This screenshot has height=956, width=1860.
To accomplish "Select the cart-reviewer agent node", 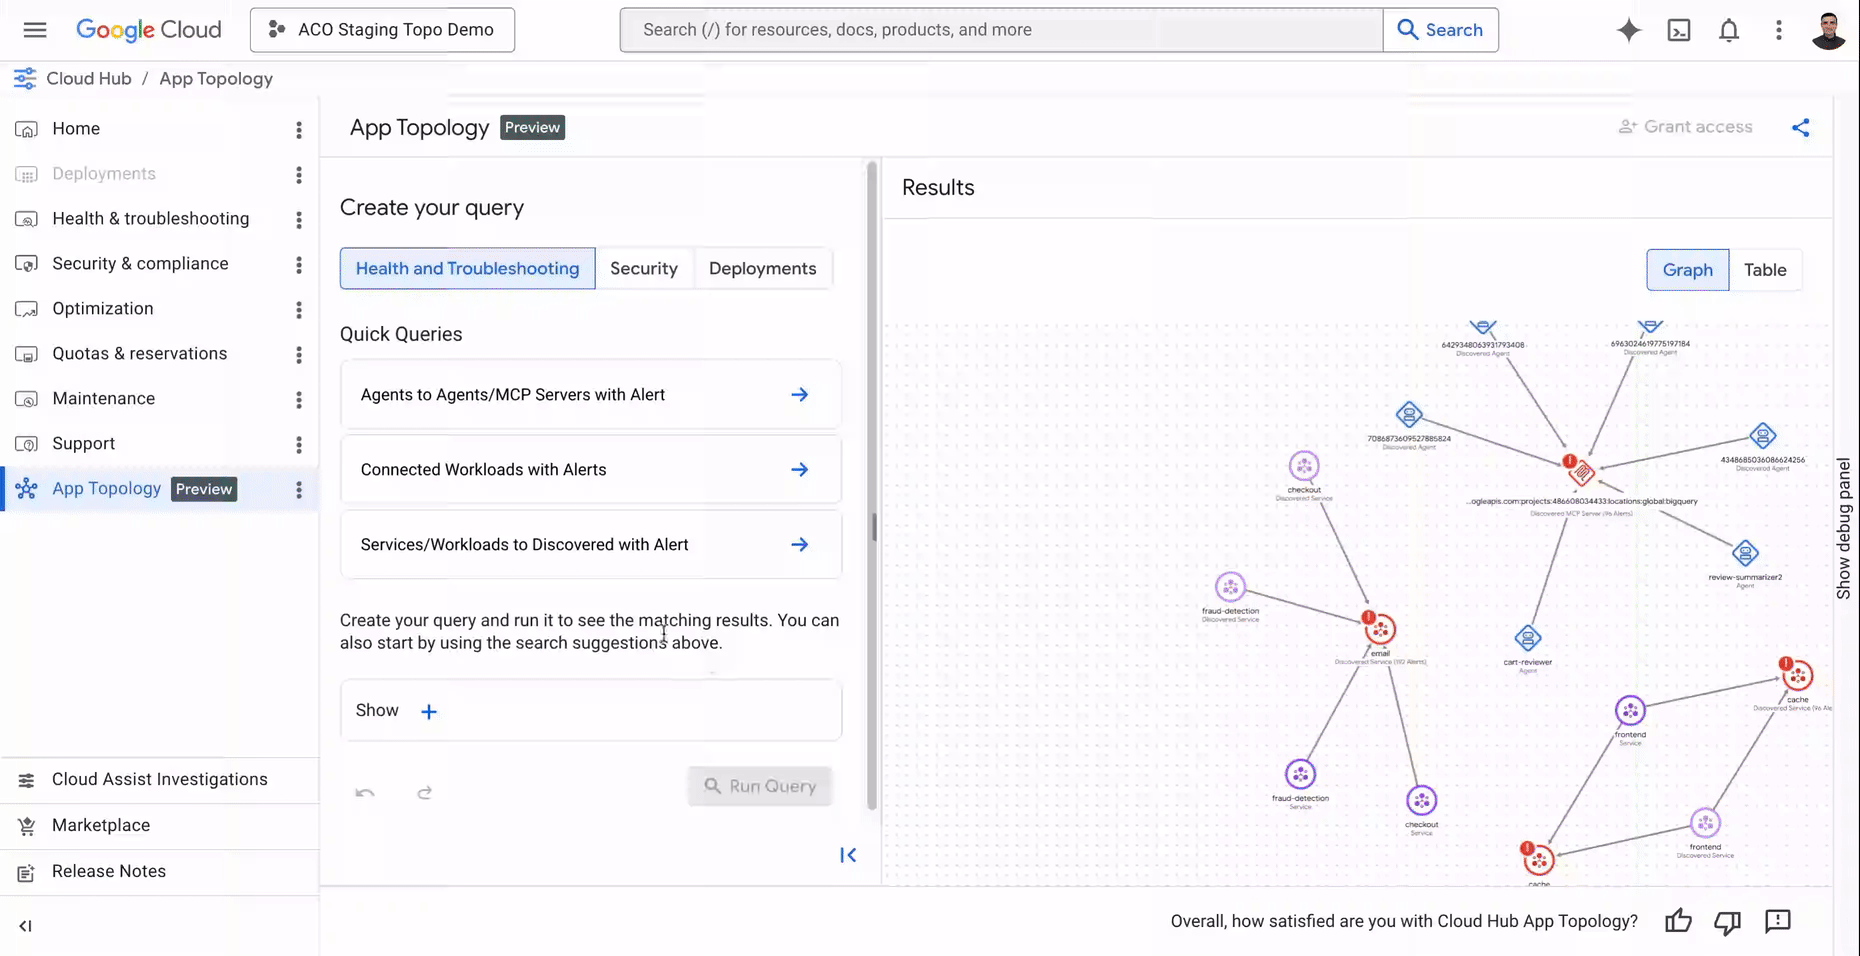I will coord(1527,638).
